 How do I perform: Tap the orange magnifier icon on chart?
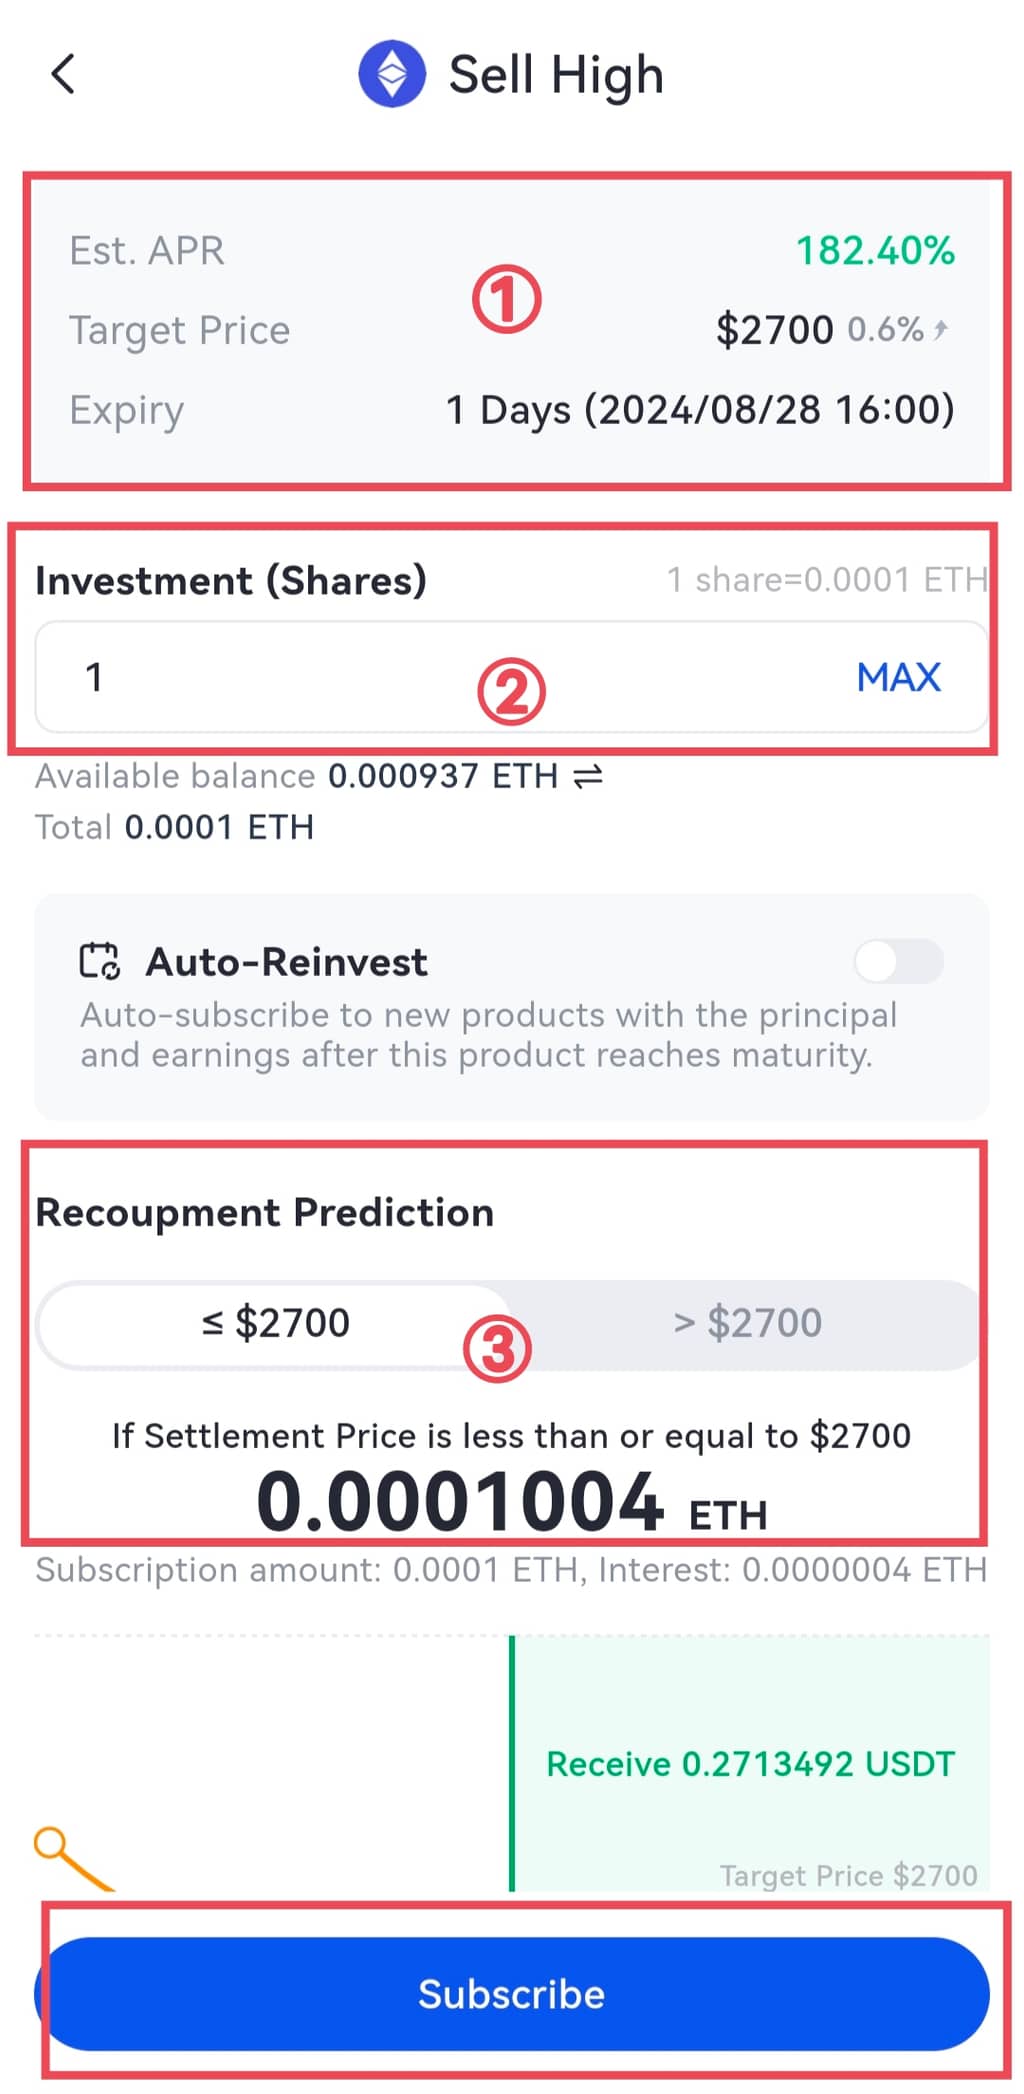click(x=70, y=1857)
